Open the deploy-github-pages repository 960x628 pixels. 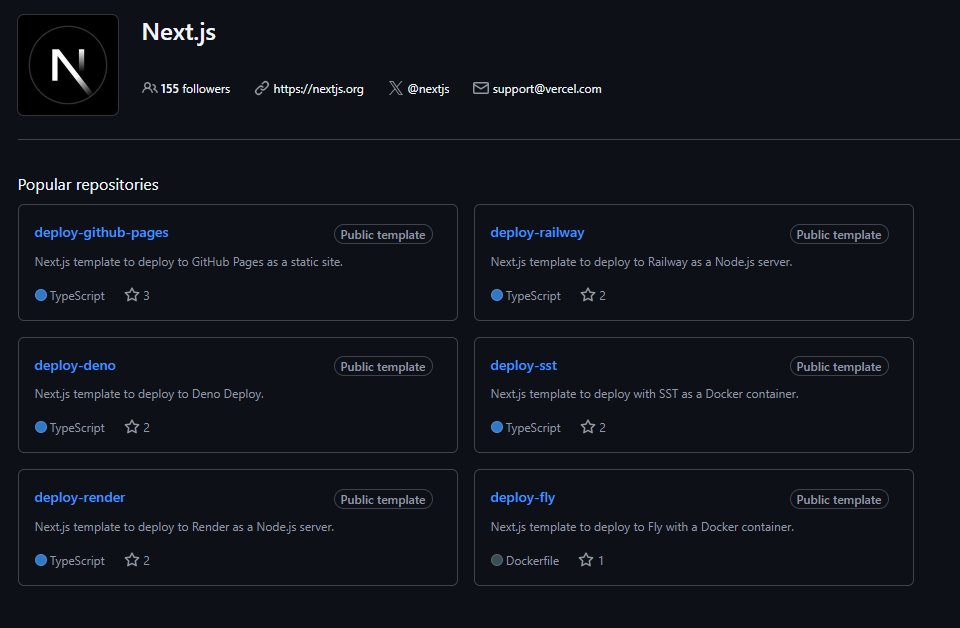pos(101,232)
